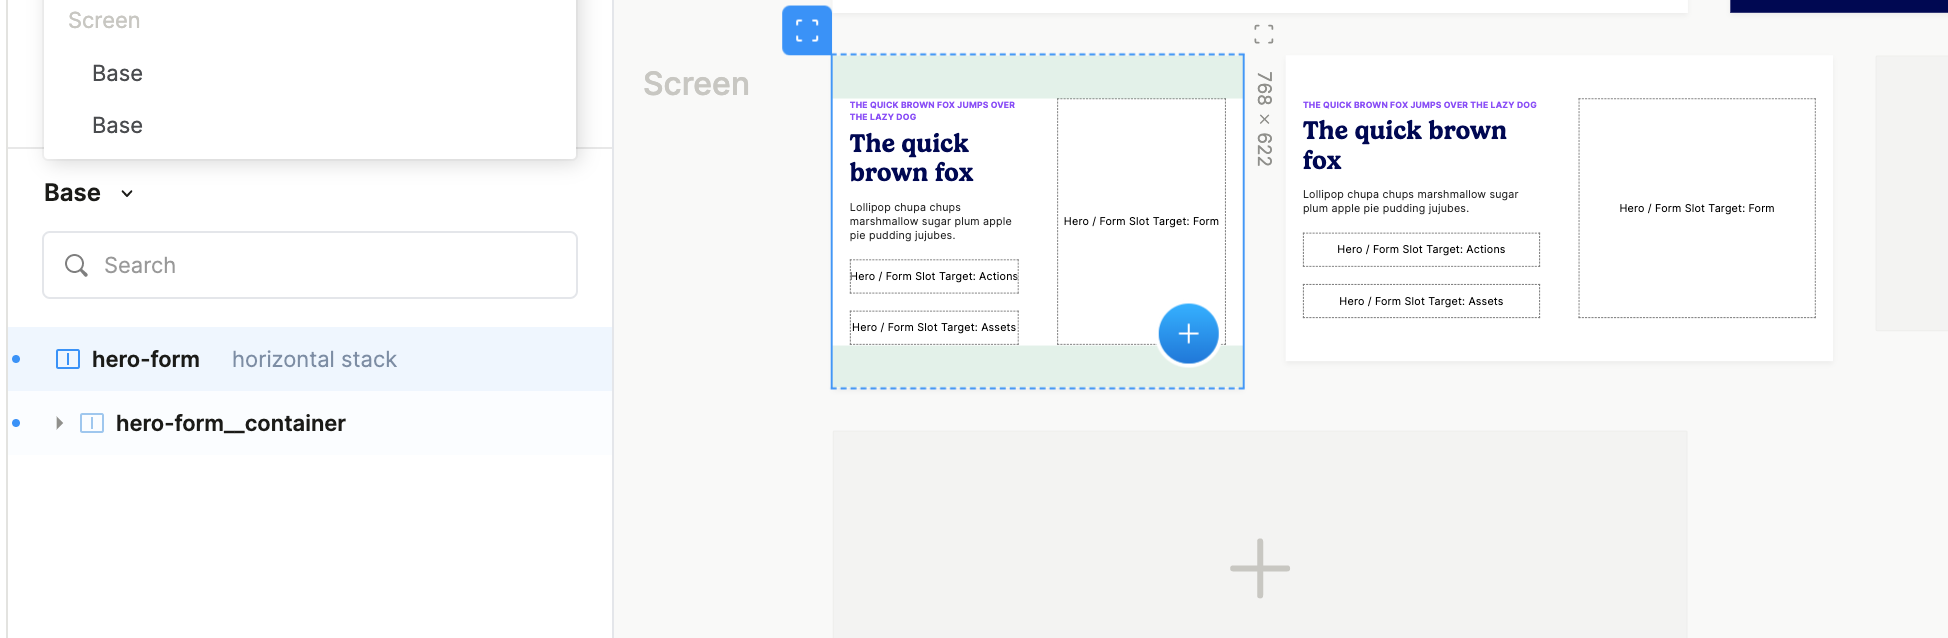Click the Actions slot in the right artboard
Image resolution: width=1948 pixels, height=638 pixels.
coord(1420,250)
